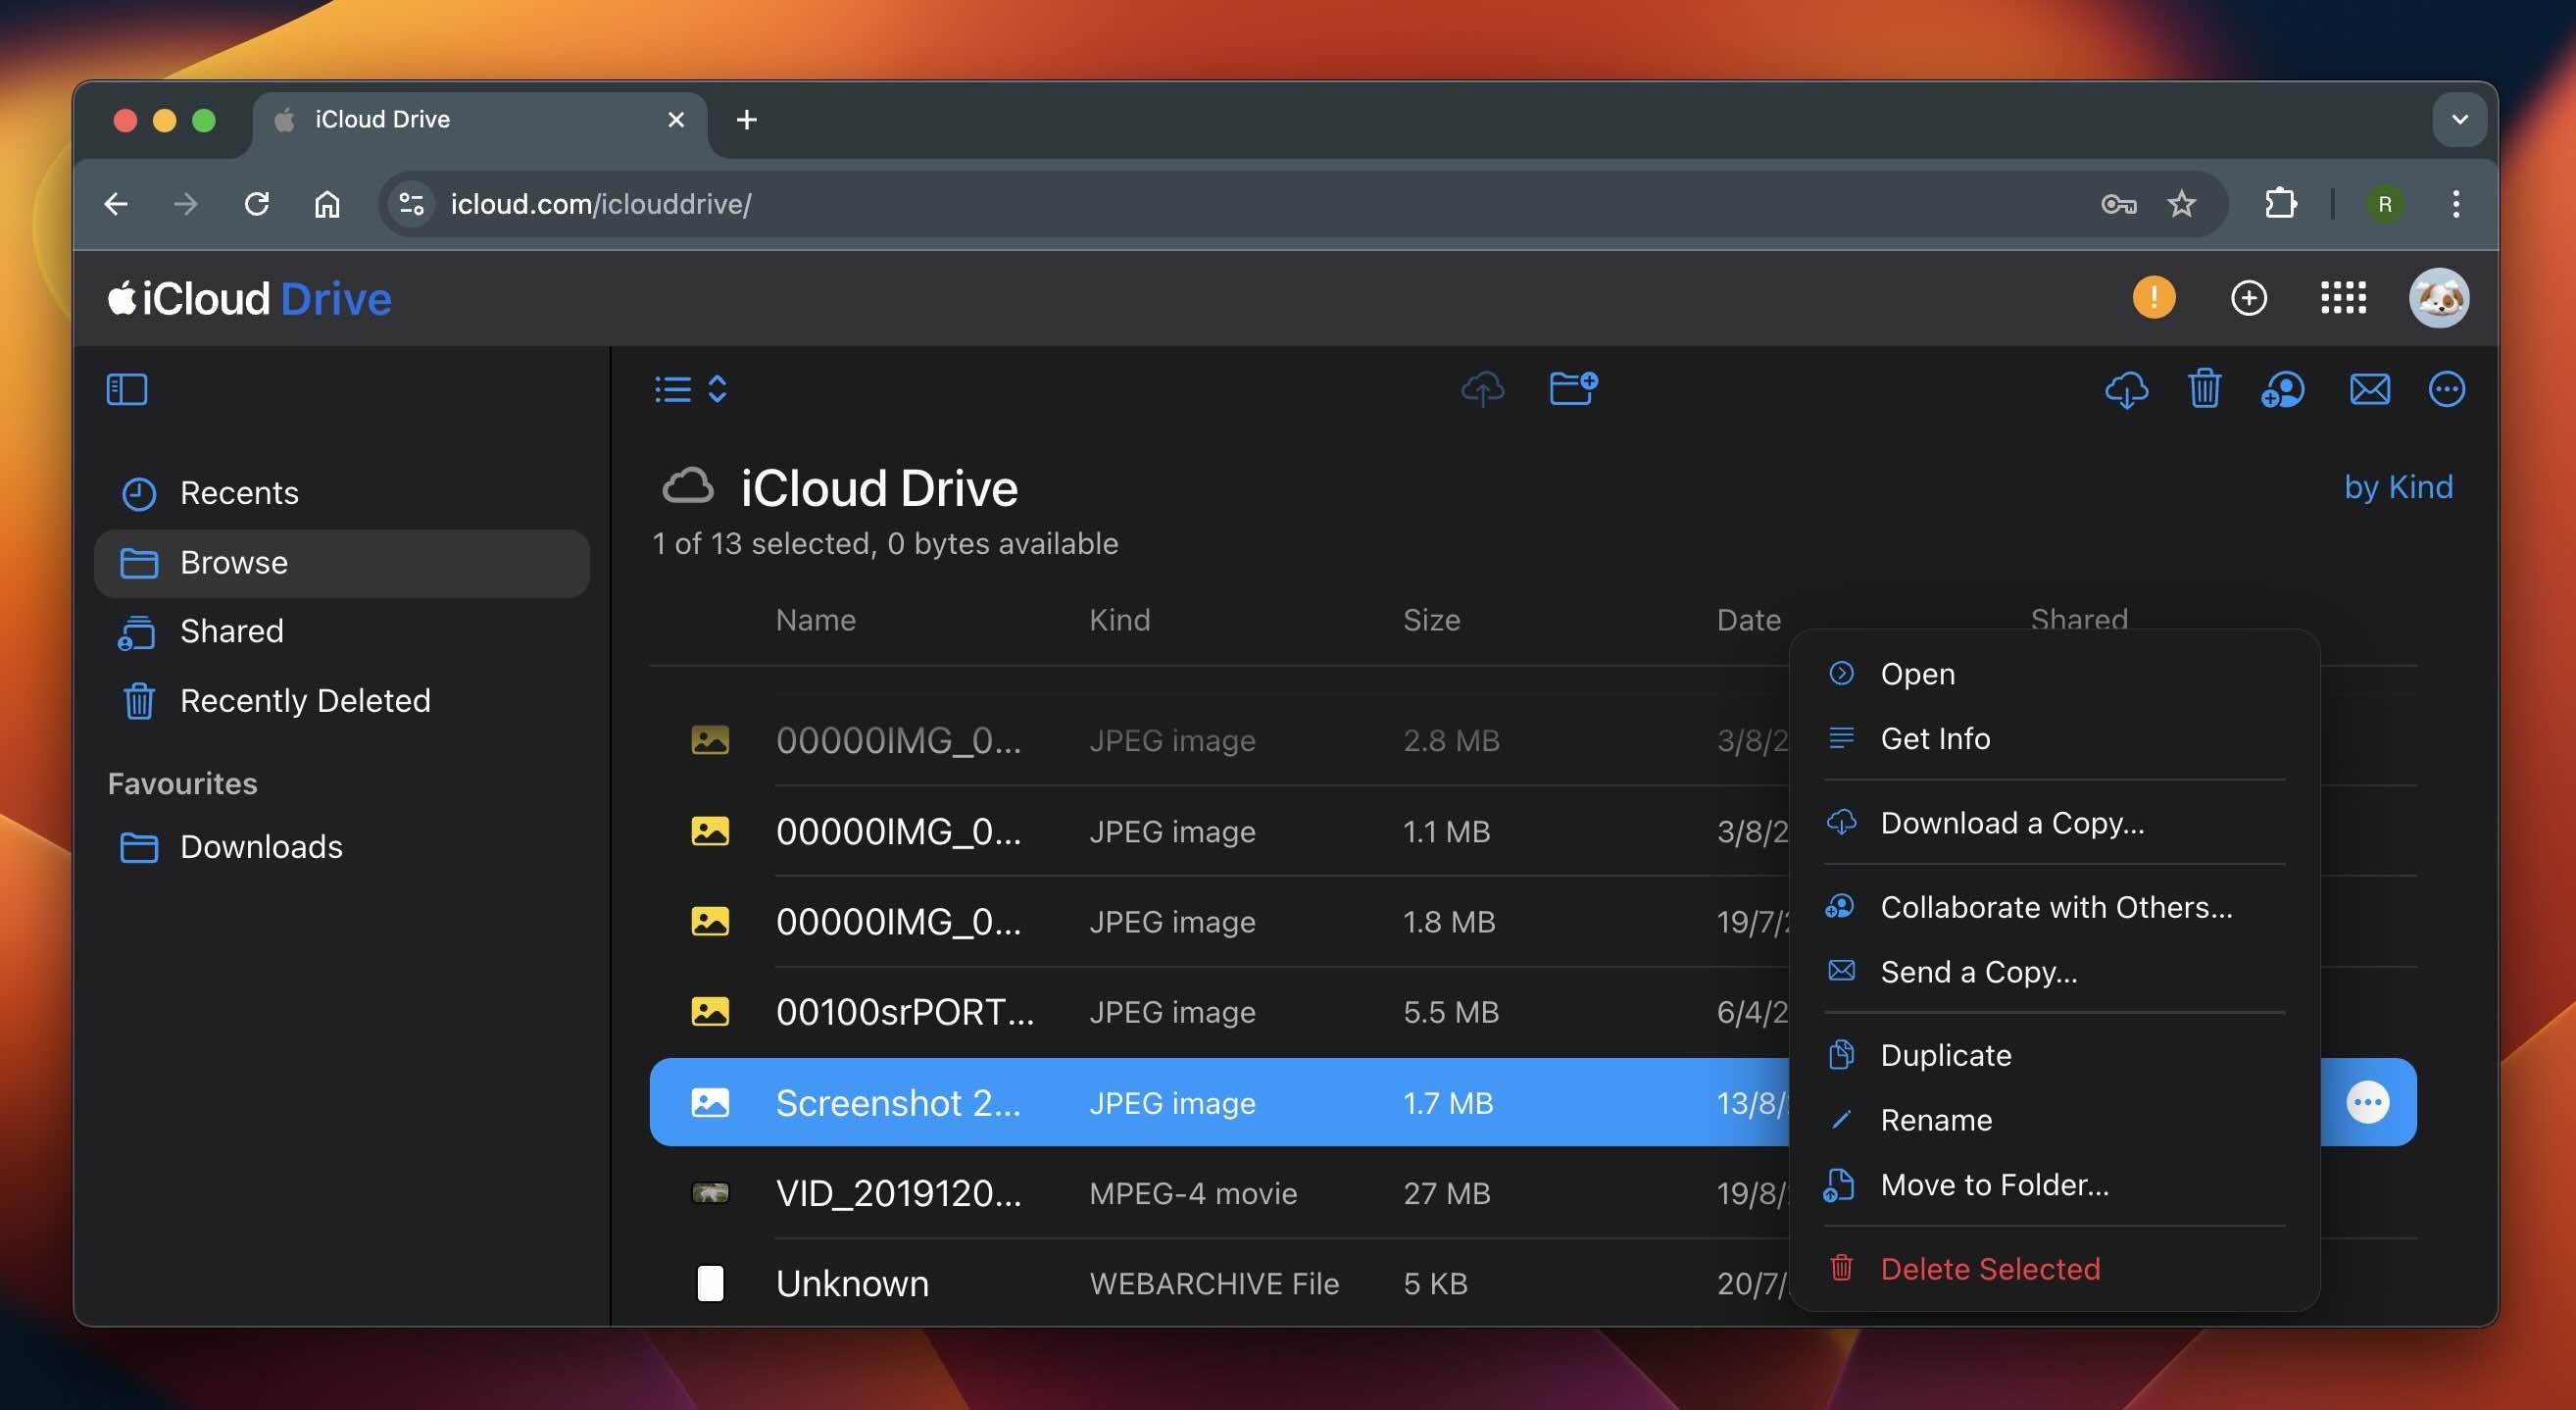
Task: Choose Open from the context menu
Action: [2054, 674]
